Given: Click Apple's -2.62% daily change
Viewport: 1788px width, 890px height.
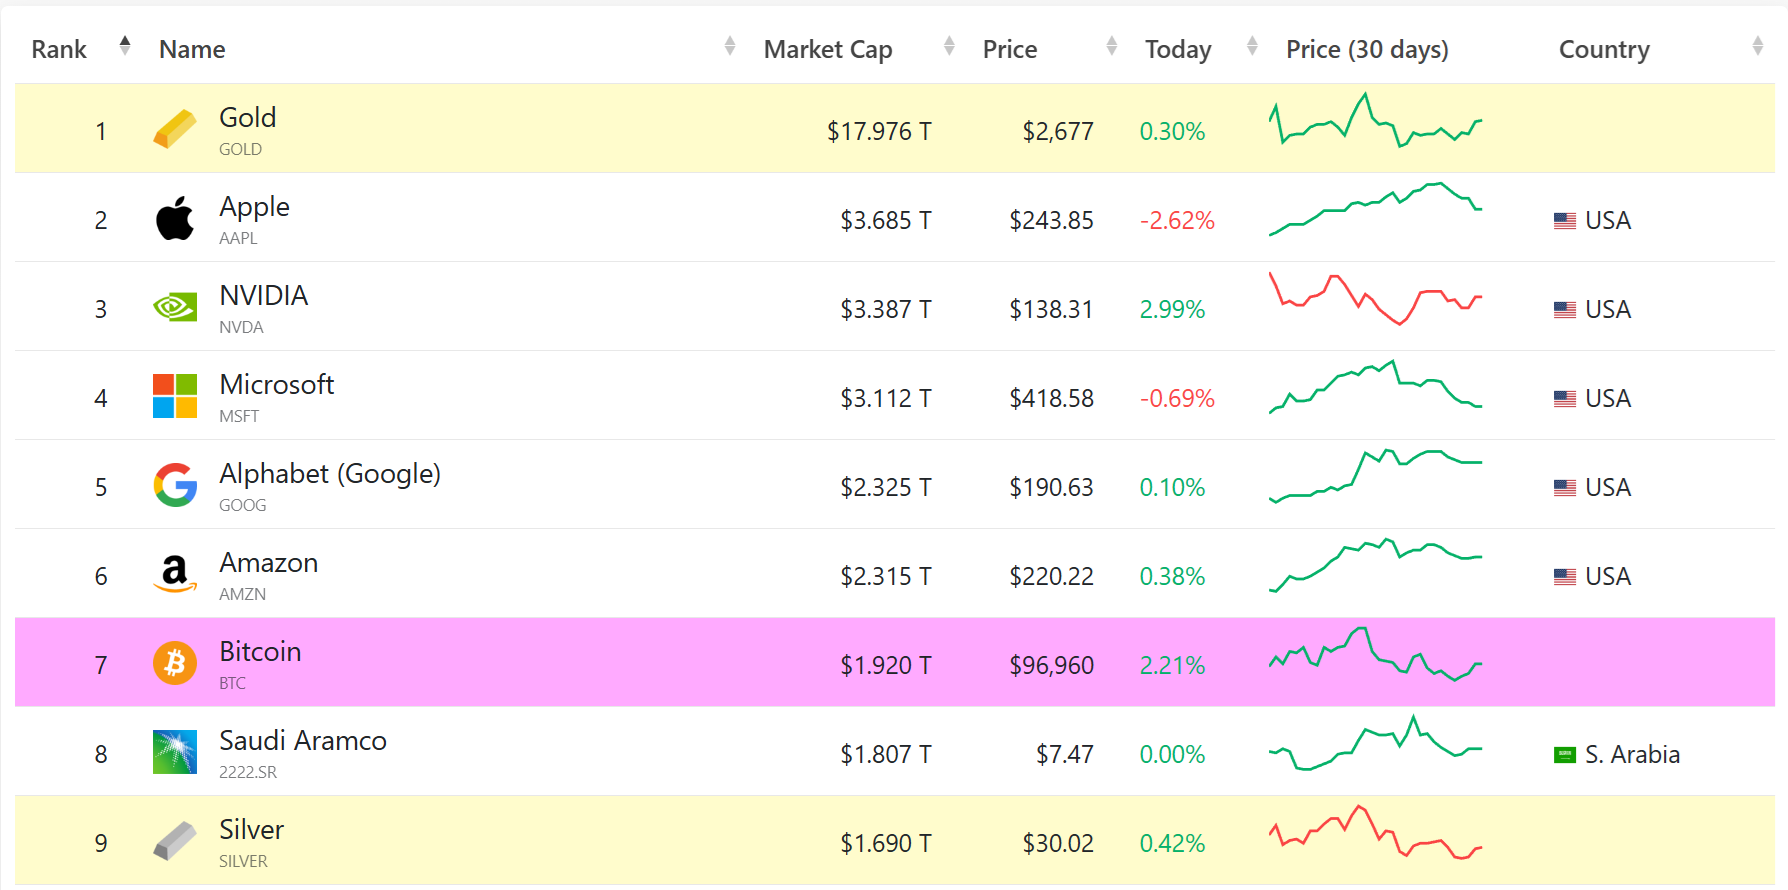Looking at the screenshot, I should tap(1177, 220).
